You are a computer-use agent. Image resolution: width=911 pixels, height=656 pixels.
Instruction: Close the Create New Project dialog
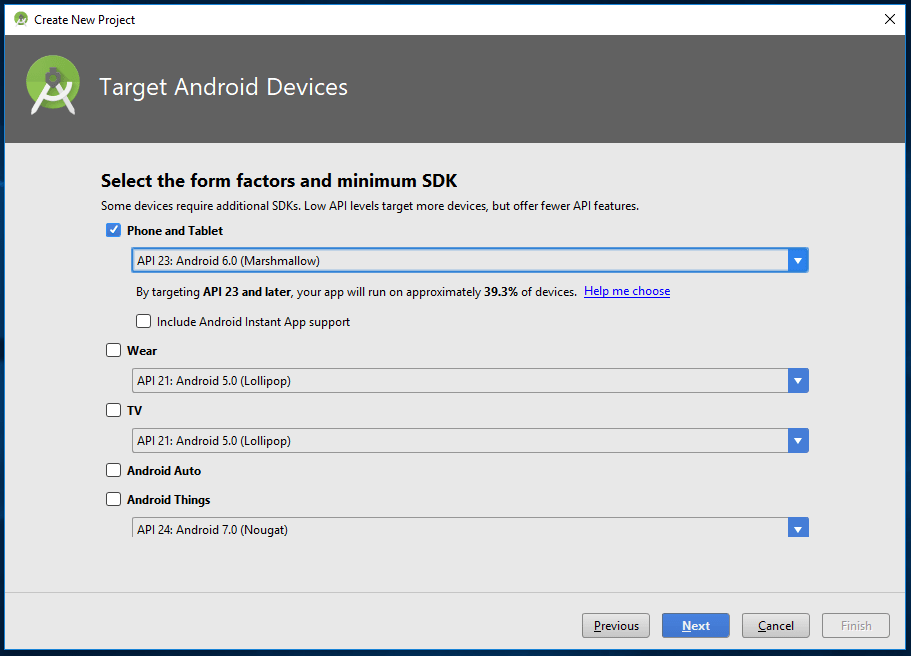click(889, 19)
